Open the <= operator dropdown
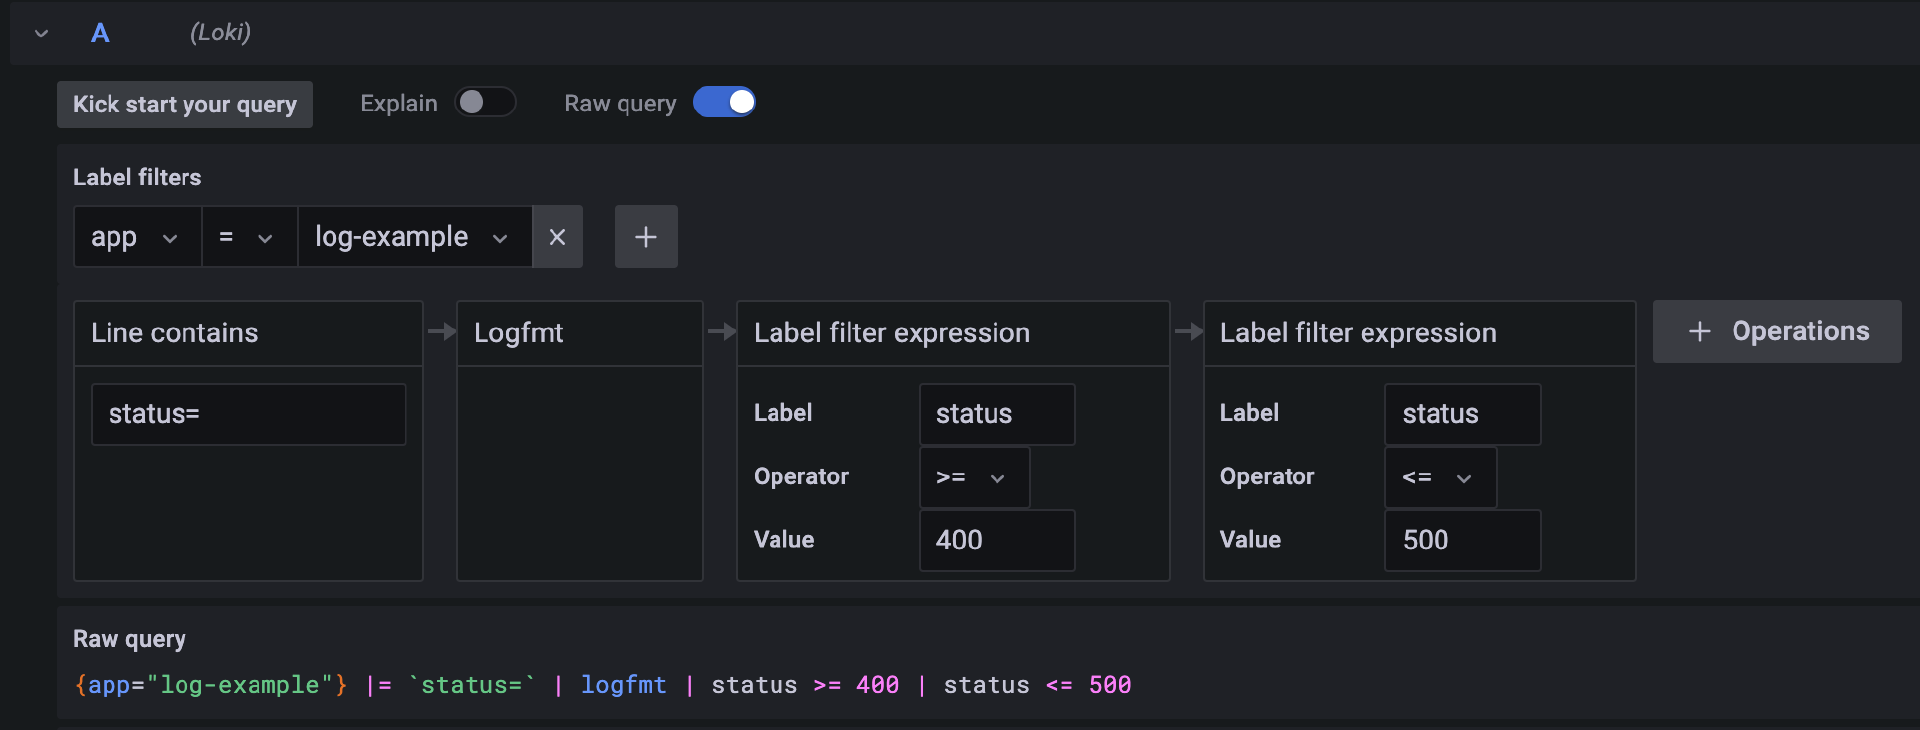 tap(1439, 478)
